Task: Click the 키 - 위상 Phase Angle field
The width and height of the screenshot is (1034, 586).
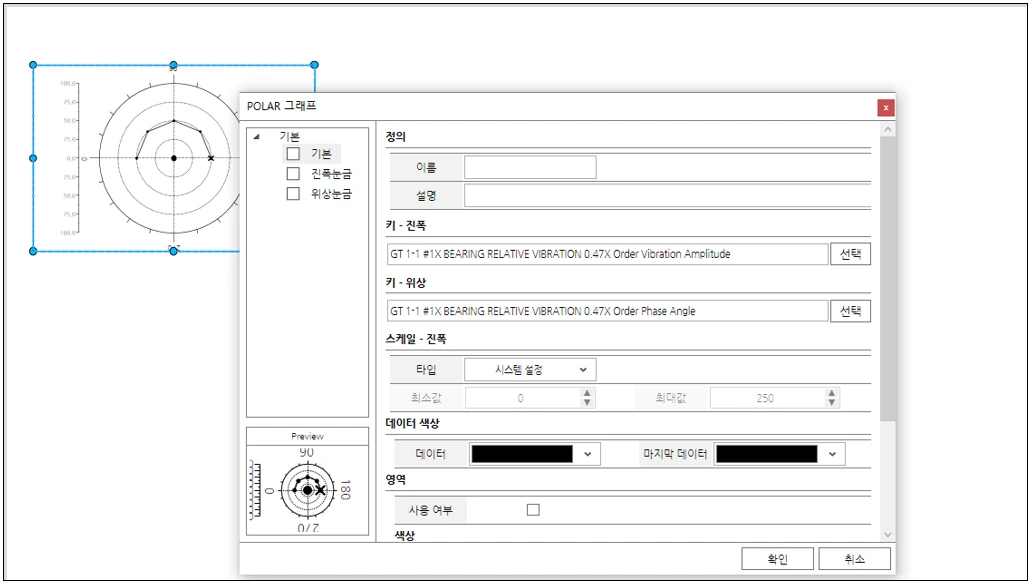Action: point(607,311)
